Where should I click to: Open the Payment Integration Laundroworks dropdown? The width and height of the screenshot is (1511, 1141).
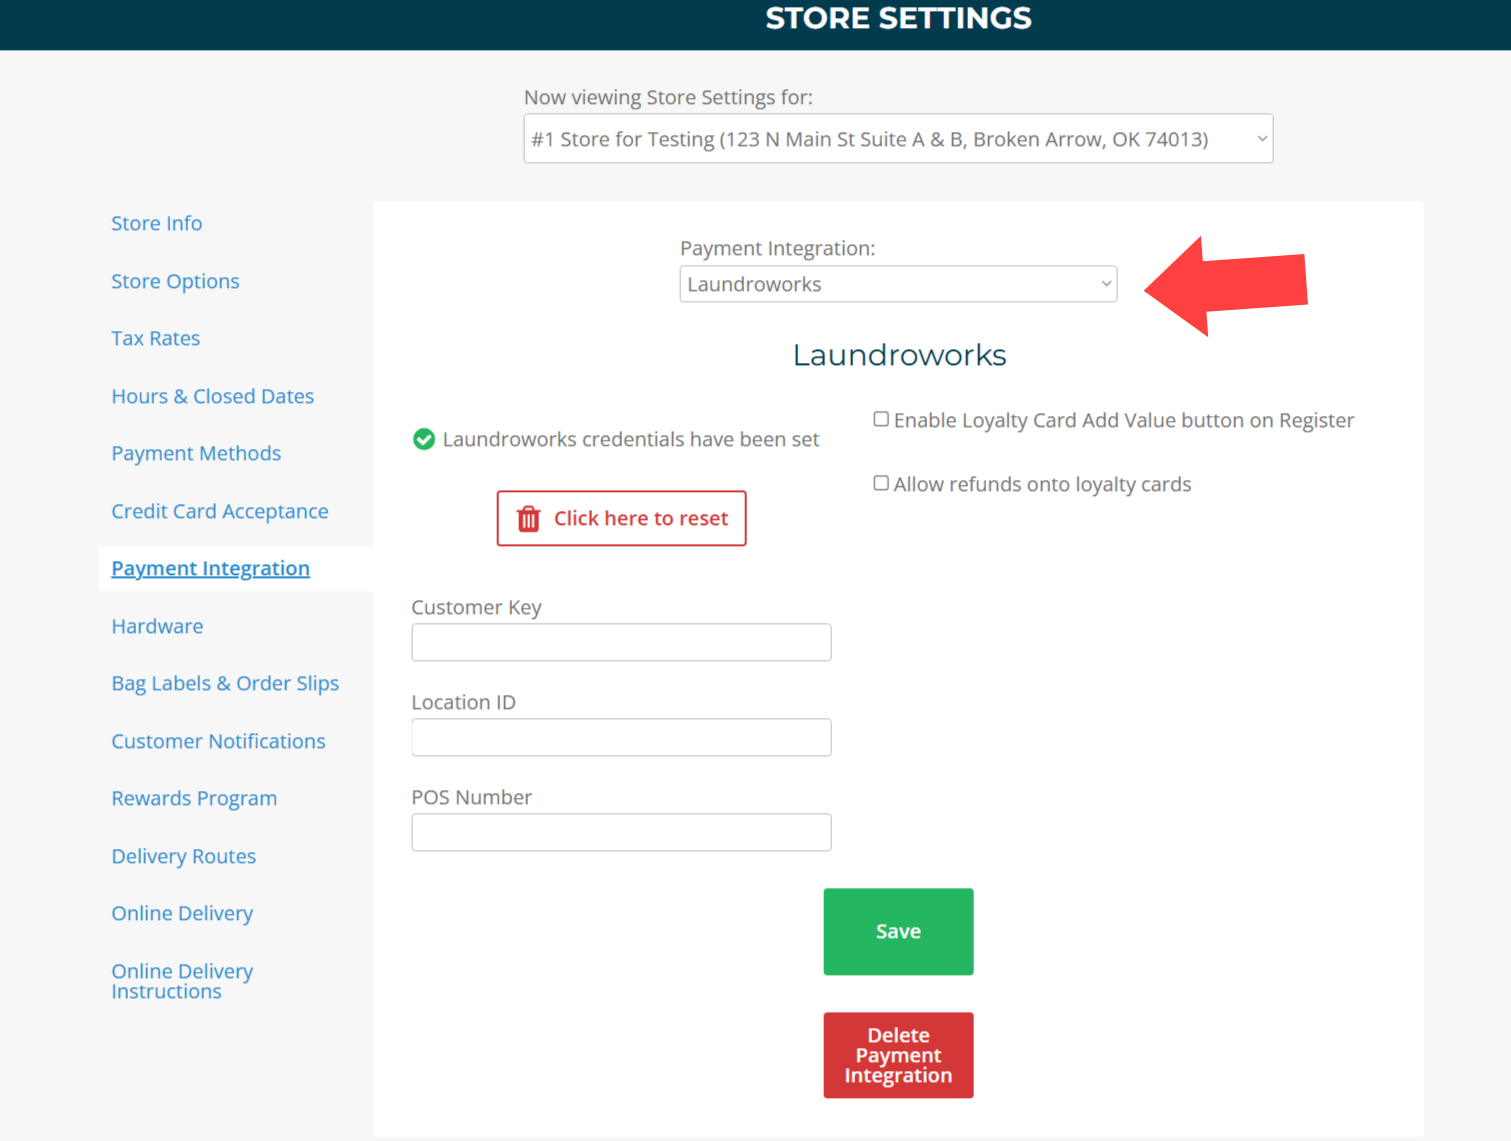tap(898, 284)
